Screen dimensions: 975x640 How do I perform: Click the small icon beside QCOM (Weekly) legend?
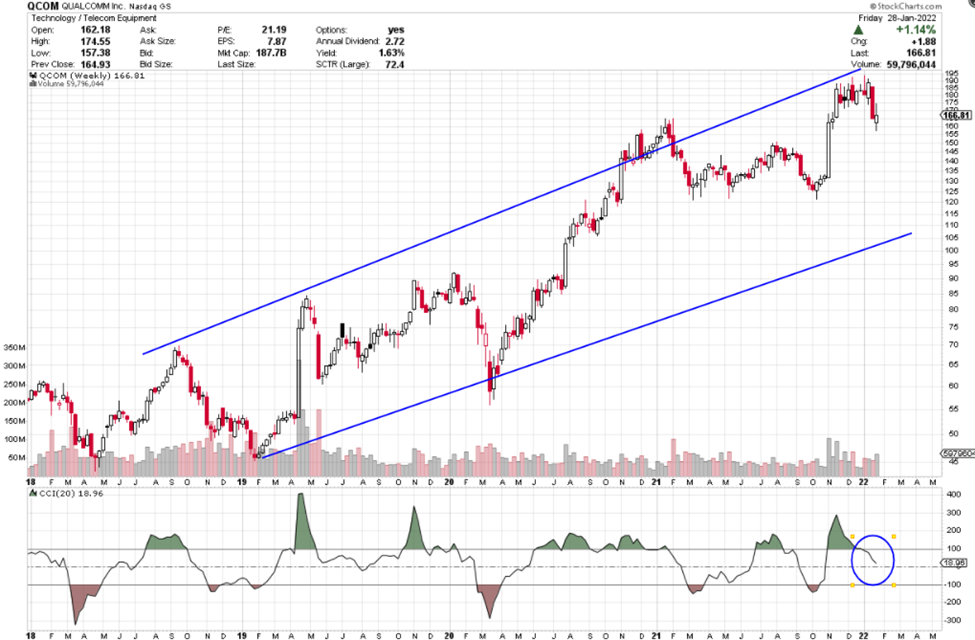[x=34, y=76]
